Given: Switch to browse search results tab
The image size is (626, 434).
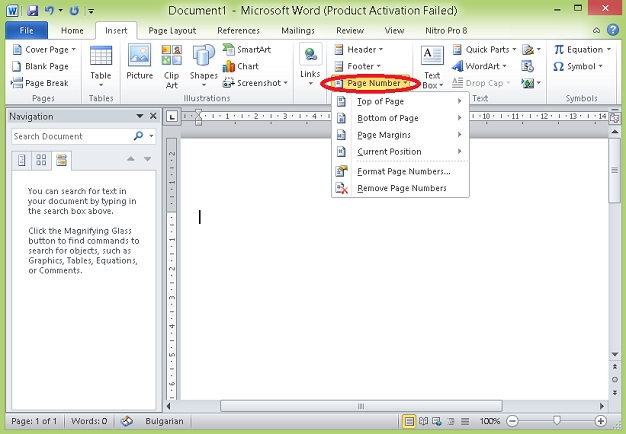Looking at the screenshot, I should pyautogui.click(x=61, y=160).
